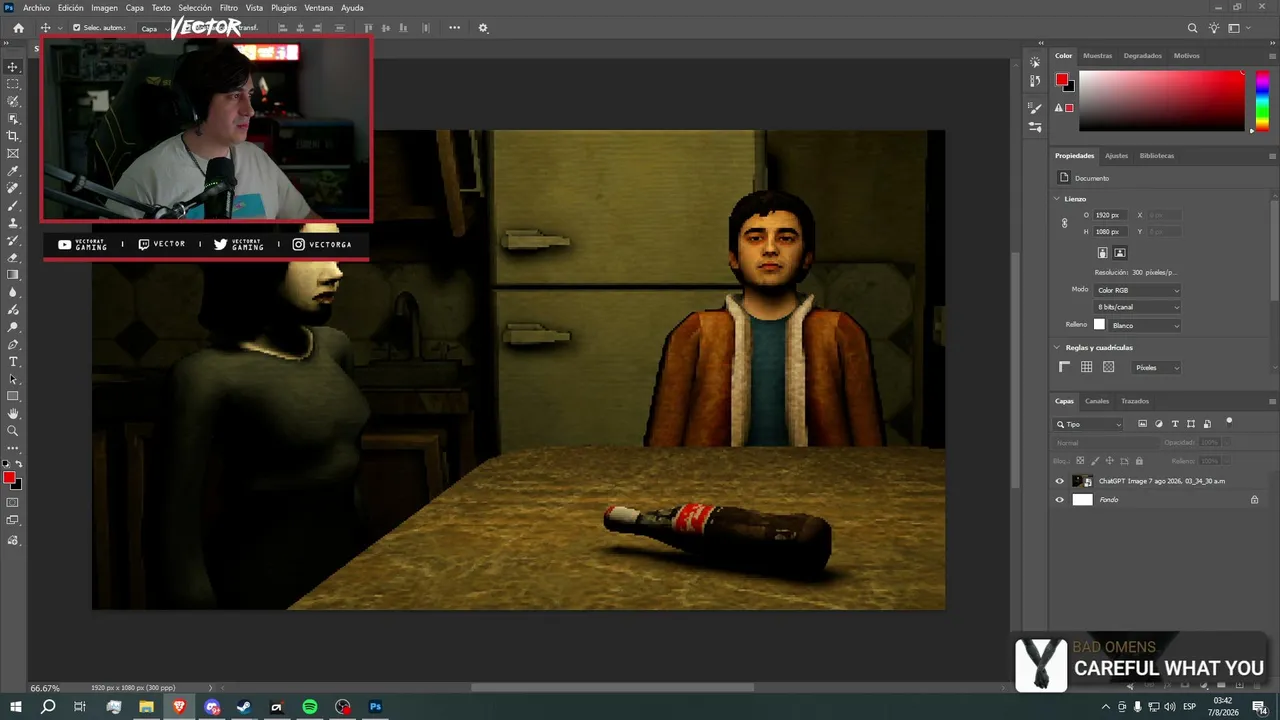Switch to the Muestras tab
The width and height of the screenshot is (1280, 720).
1097,56
